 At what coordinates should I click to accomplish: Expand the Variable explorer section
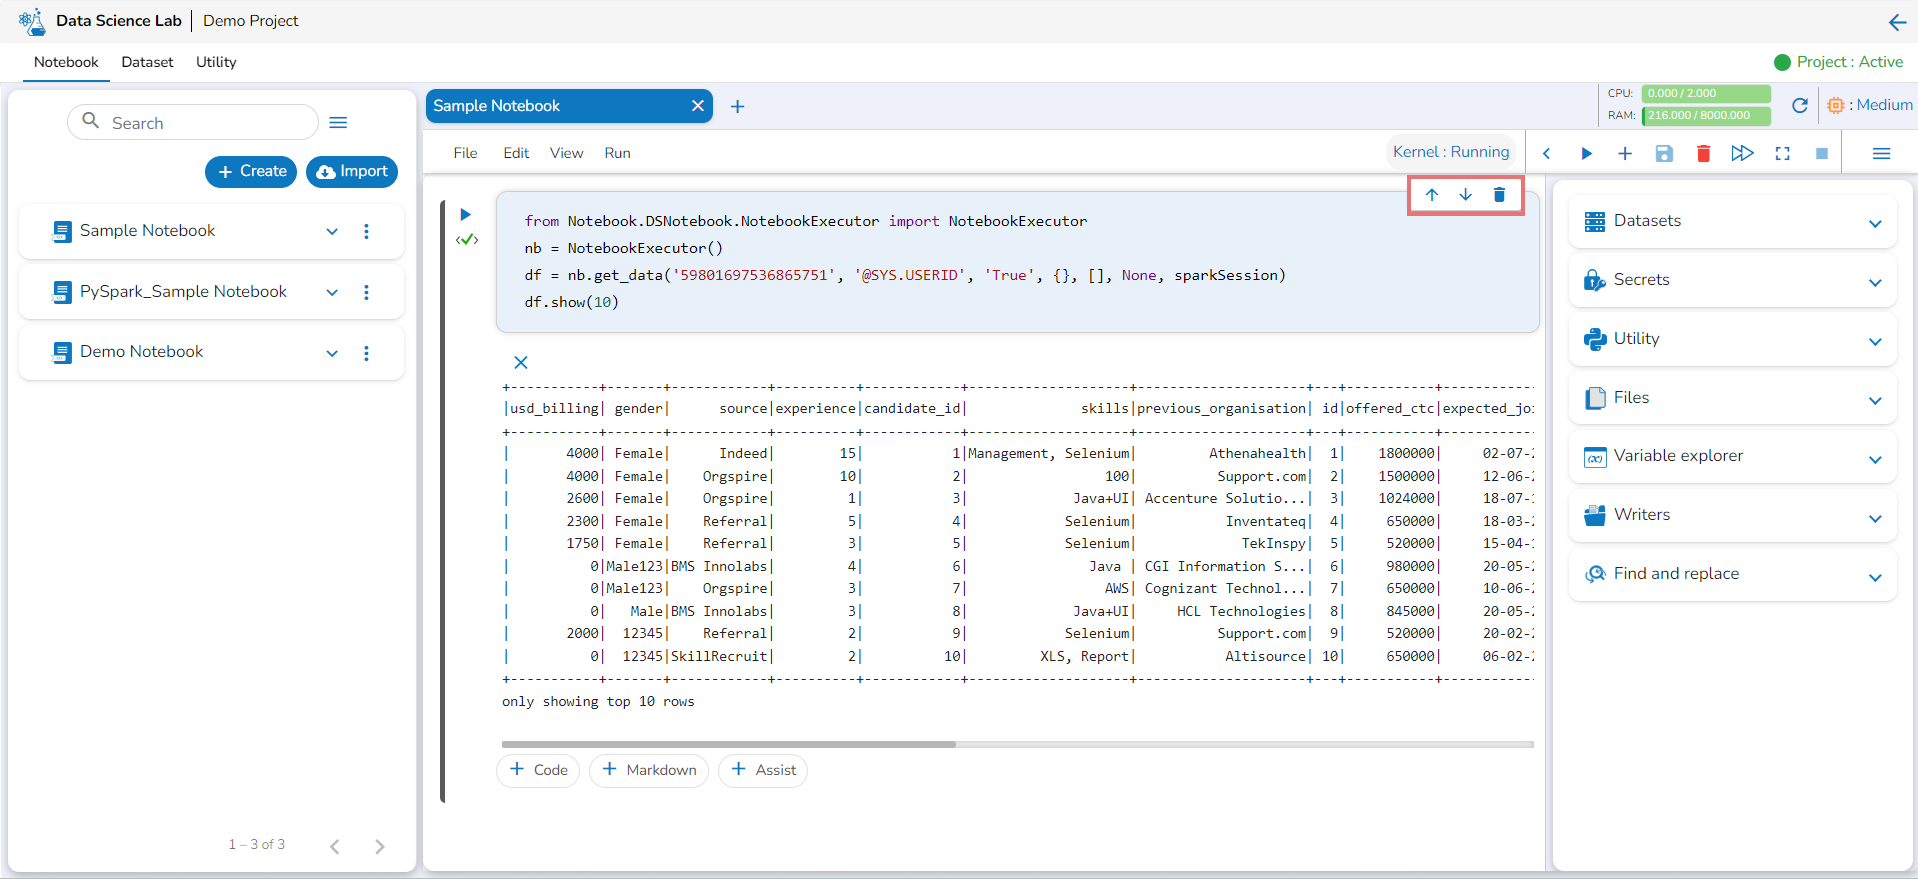pos(1875,459)
